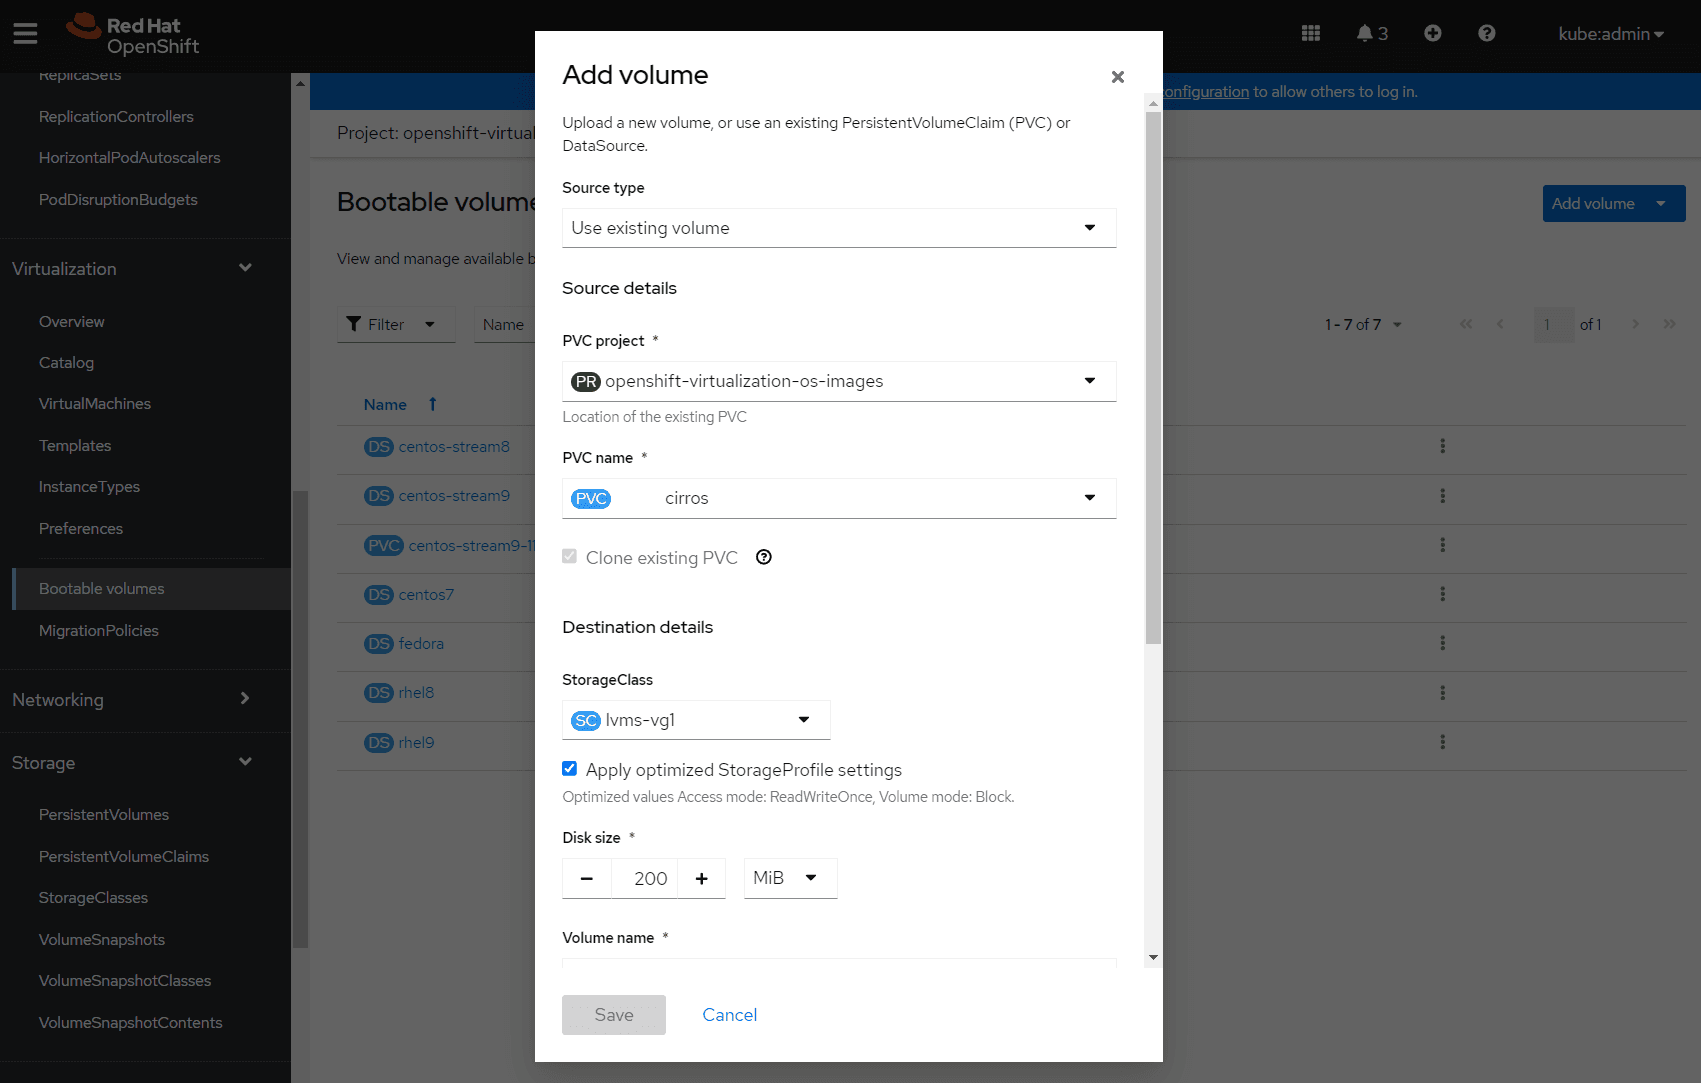Image resolution: width=1701 pixels, height=1083 pixels.
Task: Click the plus (create) icon in top bar
Action: 1432,32
